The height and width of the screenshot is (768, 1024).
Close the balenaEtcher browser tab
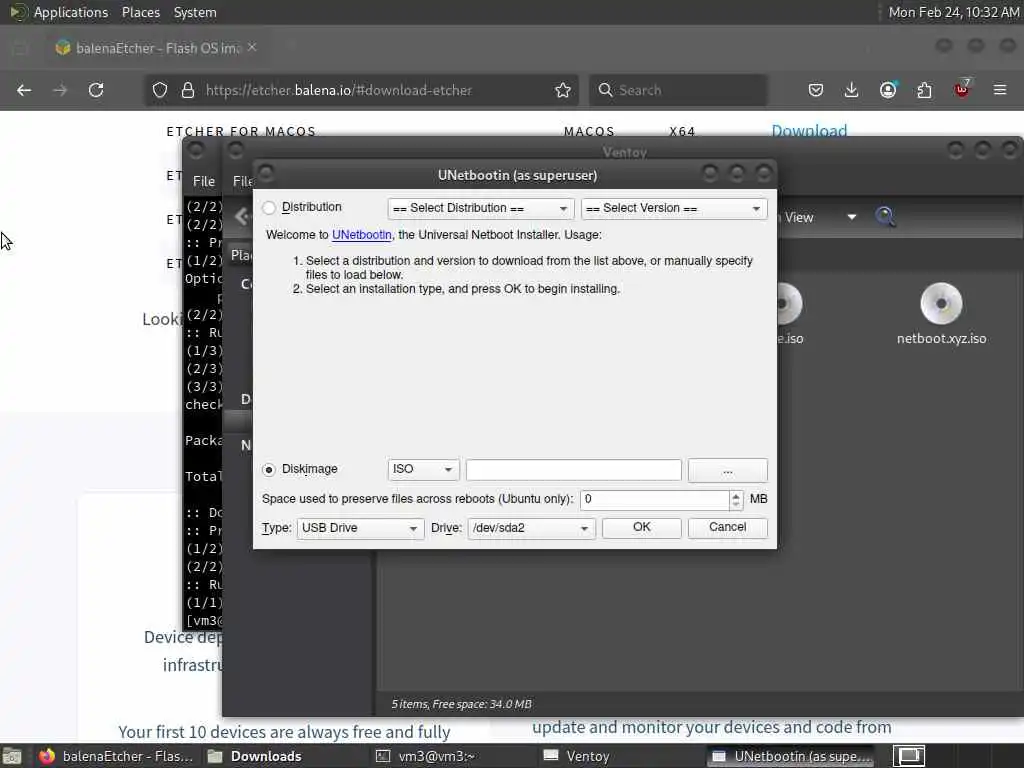point(252,48)
